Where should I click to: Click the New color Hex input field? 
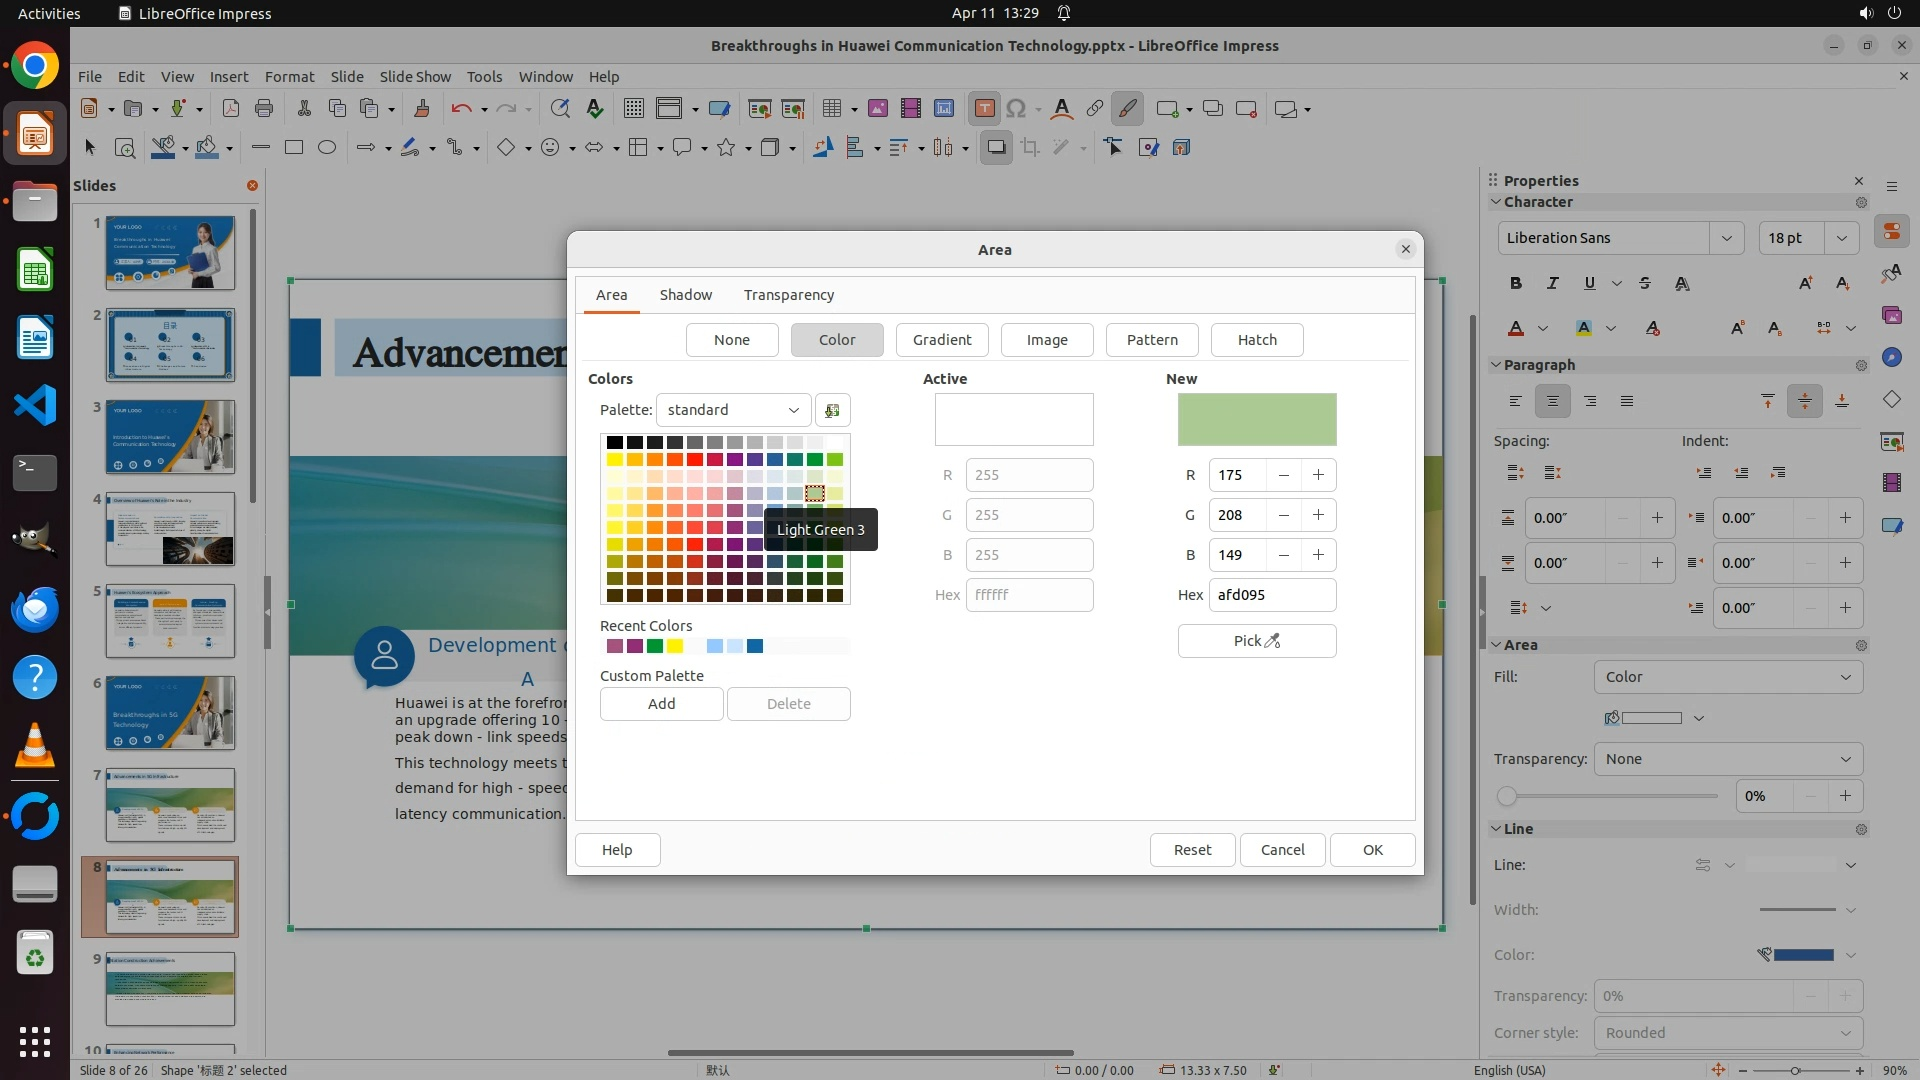coord(1271,595)
